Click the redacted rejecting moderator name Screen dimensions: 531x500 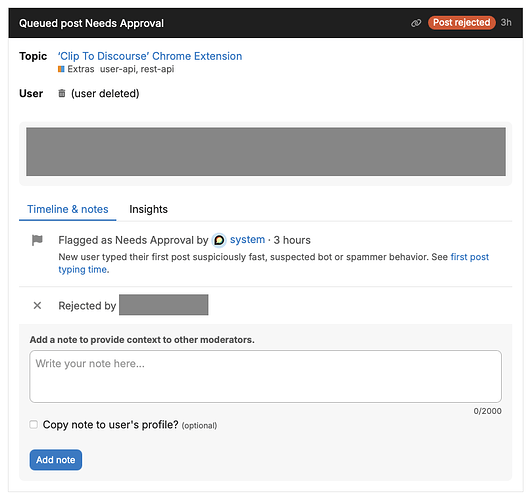(164, 305)
